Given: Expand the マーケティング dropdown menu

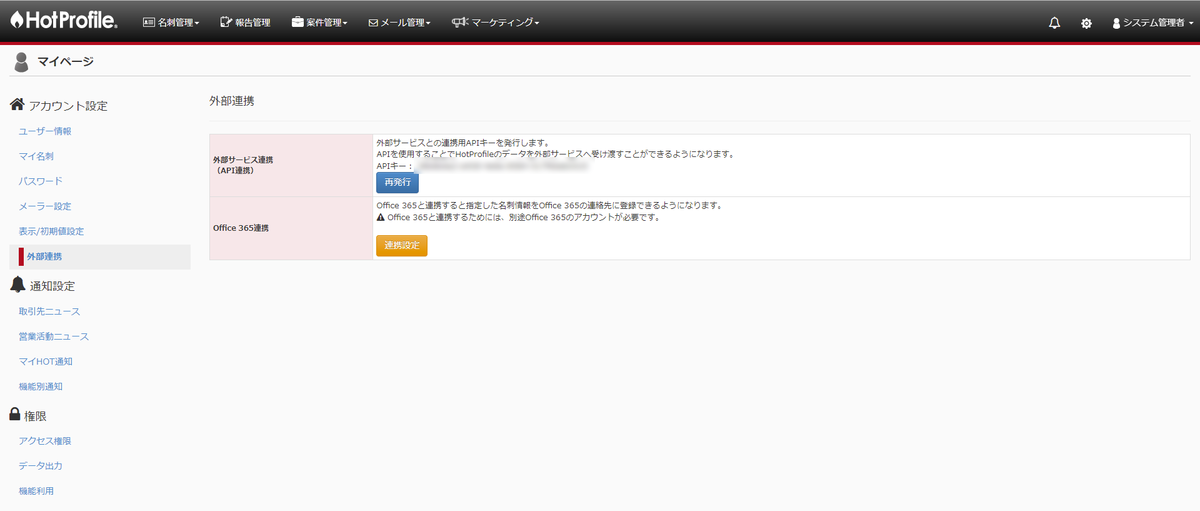Looking at the screenshot, I should click(495, 22).
